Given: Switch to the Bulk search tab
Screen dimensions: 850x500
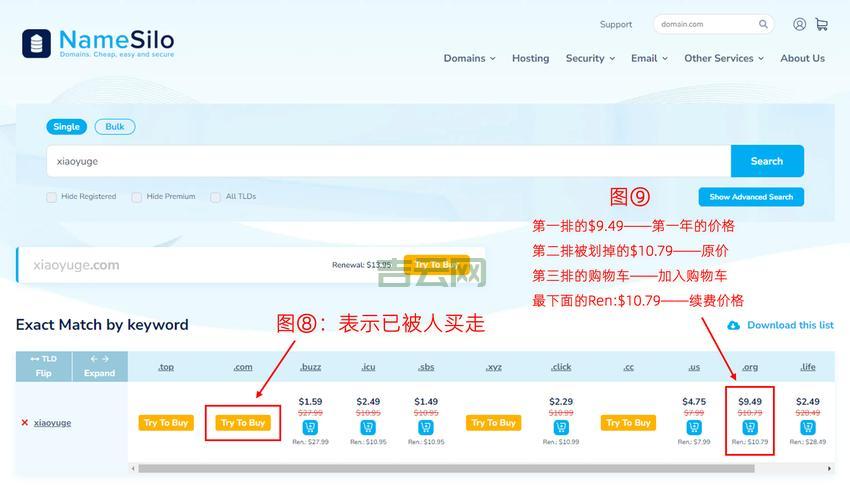Looking at the screenshot, I should (115, 127).
